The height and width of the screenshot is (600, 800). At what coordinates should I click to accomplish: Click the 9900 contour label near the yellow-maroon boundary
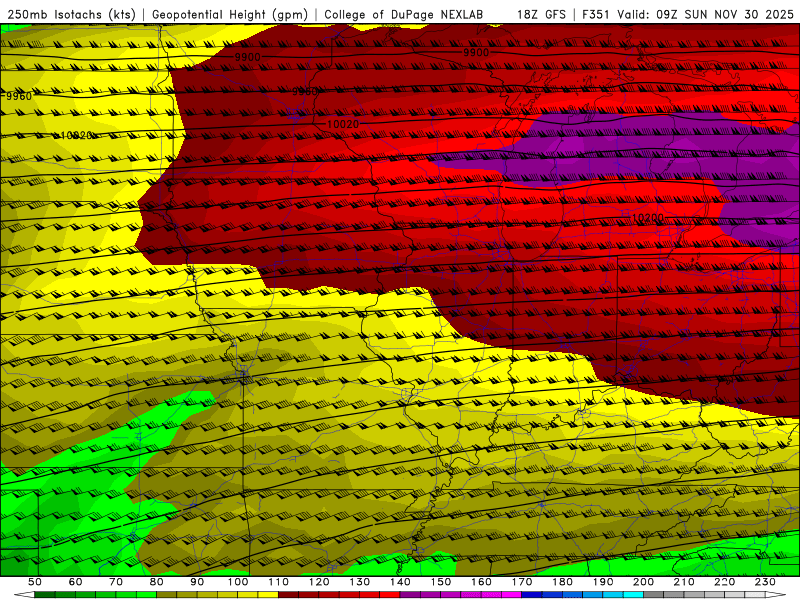click(247, 57)
